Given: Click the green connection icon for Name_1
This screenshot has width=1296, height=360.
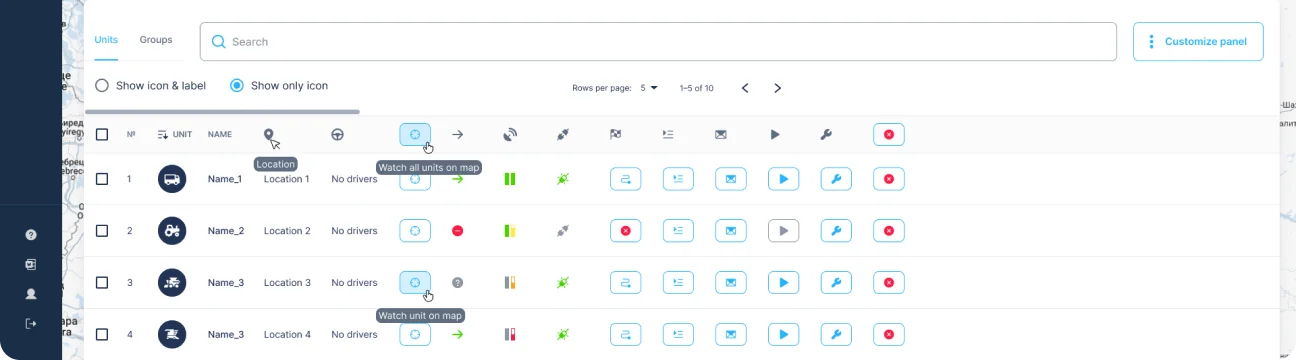Looking at the screenshot, I should (x=563, y=179).
